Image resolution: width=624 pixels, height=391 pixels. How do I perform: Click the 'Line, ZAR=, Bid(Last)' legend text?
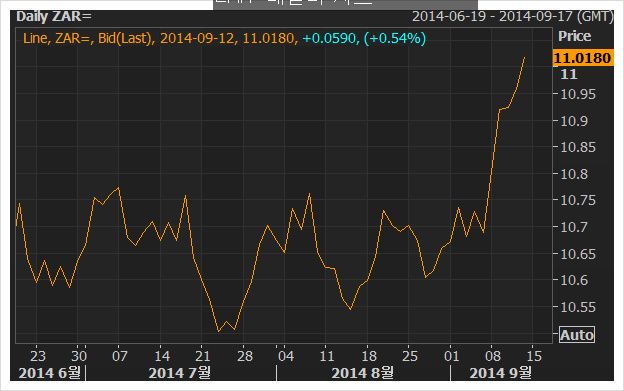(88, 39)
